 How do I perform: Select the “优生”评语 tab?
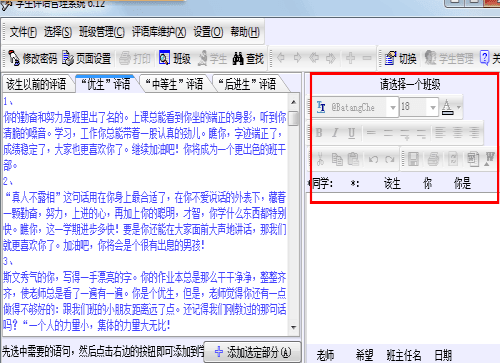click(x=106, y=84)
